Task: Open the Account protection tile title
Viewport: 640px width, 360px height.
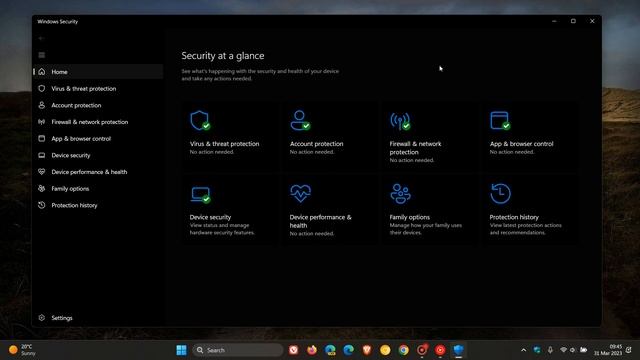Action: point(316,144)
